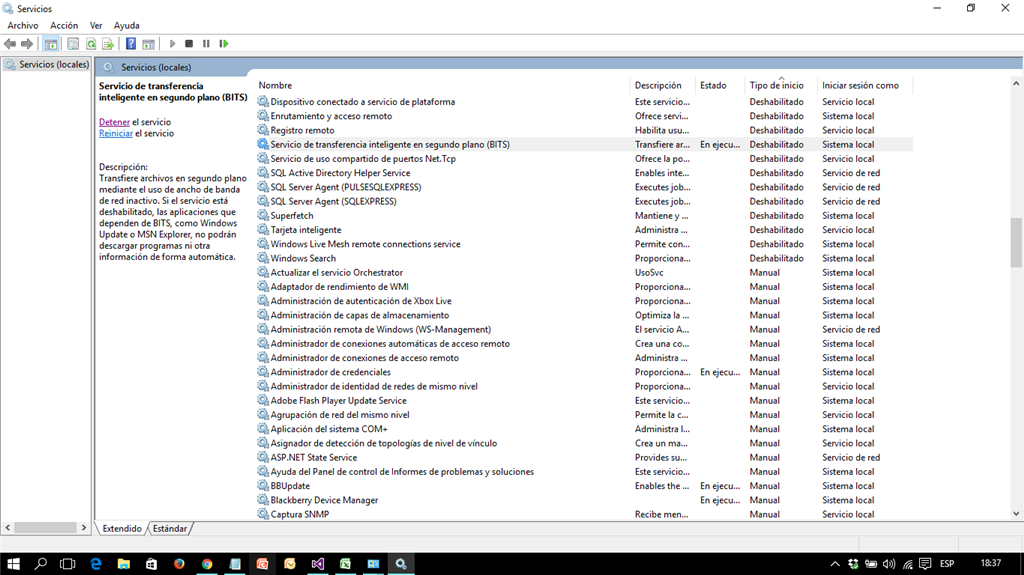Viewport: 1024px width, 575px height.
Task: Open File Explorer from taskbar
Action: pyautogui.click(x=123, y=563)
